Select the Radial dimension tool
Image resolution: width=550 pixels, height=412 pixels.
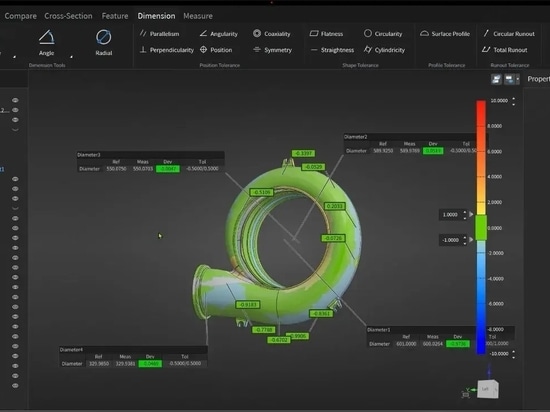(x=103, y=42)
